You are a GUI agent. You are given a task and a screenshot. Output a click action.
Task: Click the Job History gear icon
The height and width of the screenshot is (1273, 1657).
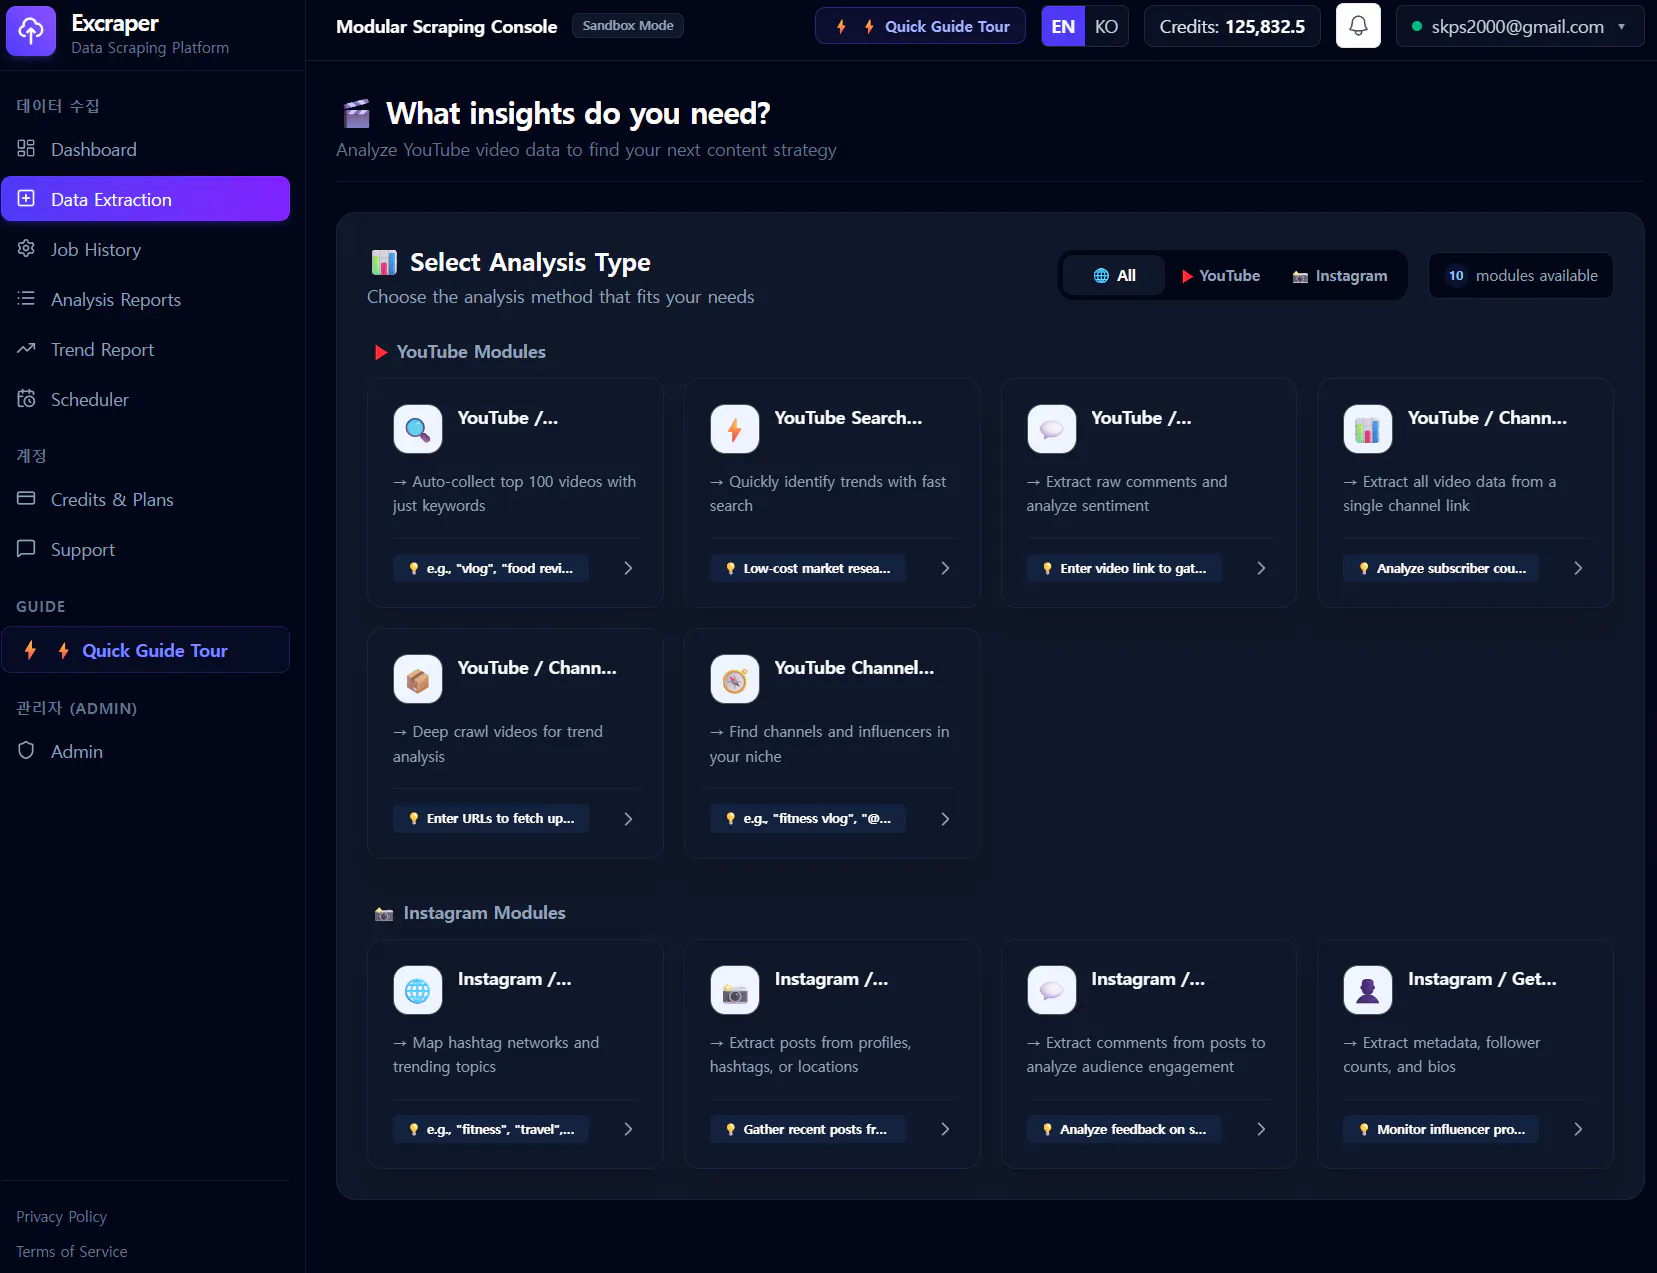(26, 248)
